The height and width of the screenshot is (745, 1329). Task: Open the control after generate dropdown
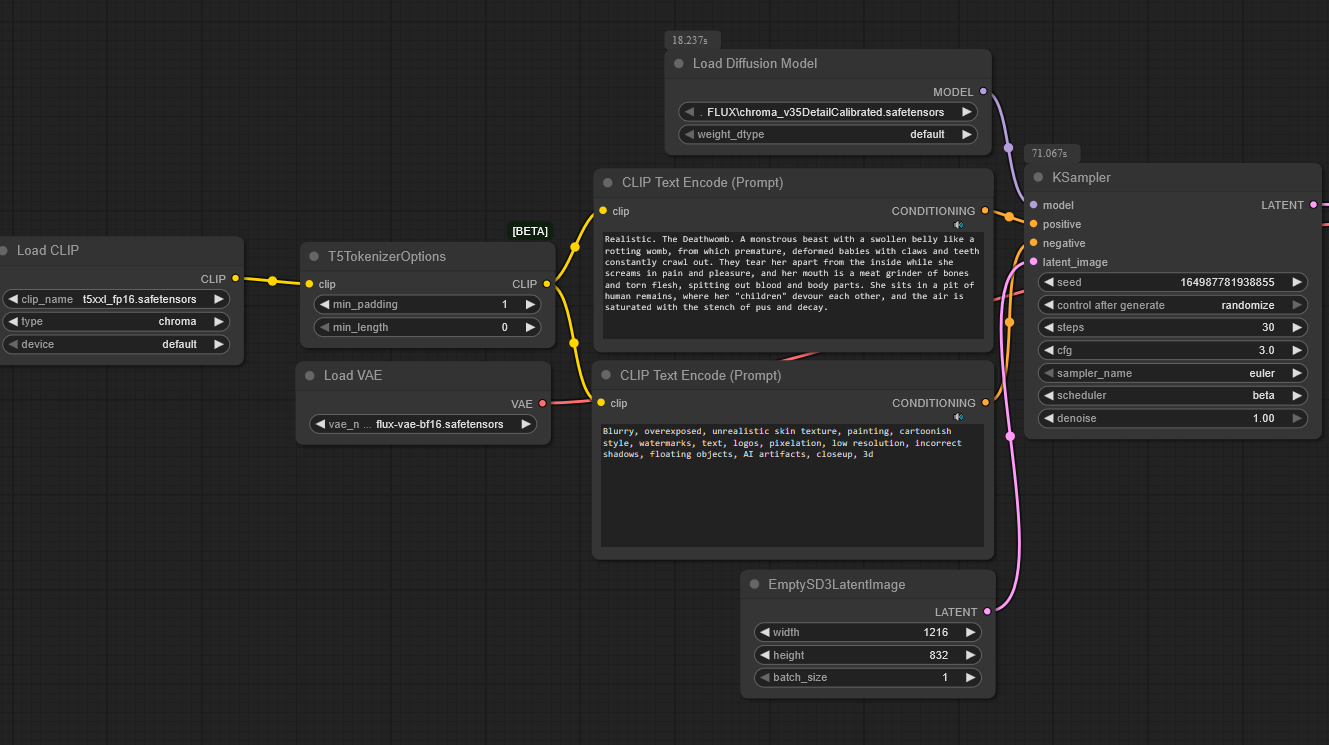1173,305
